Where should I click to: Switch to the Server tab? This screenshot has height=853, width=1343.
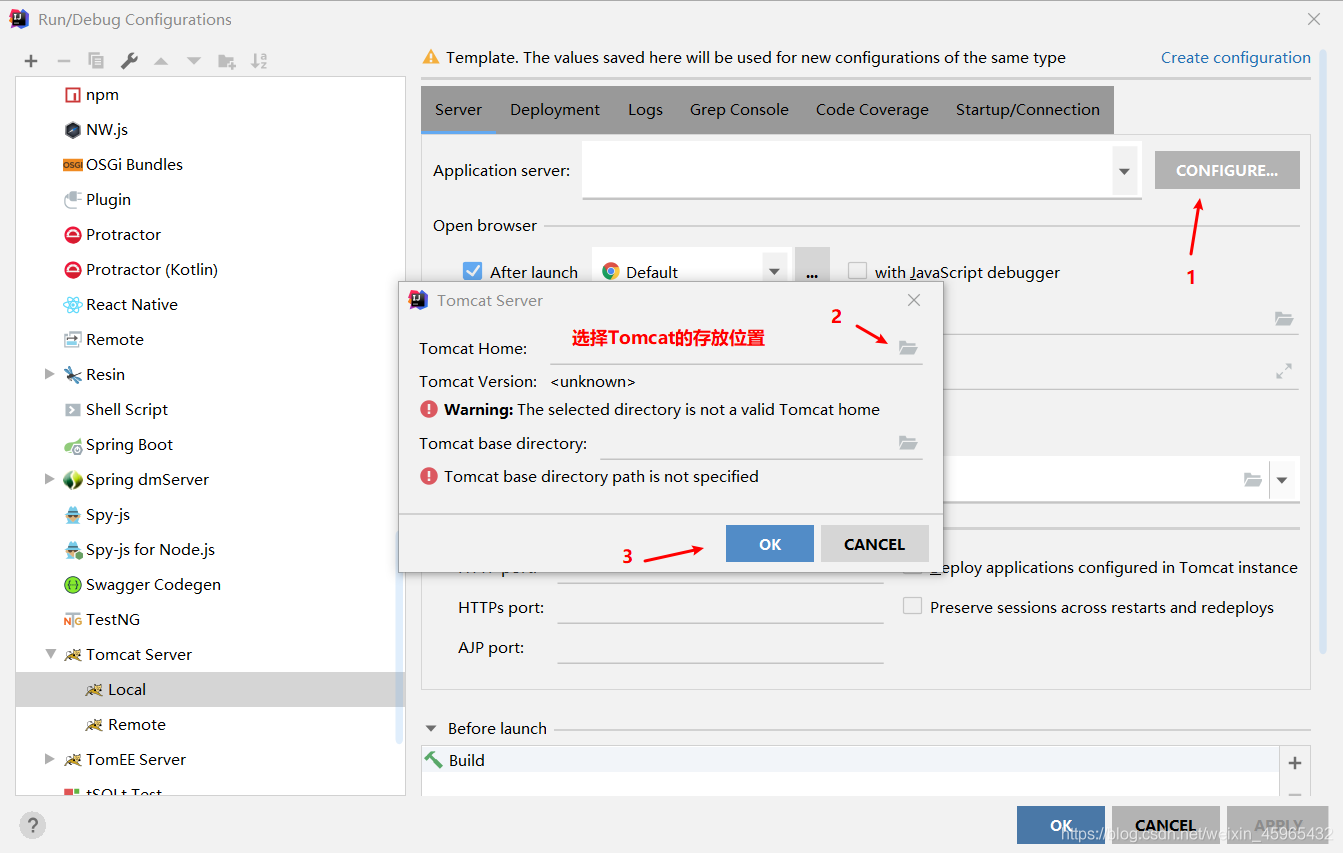point(458,110)
